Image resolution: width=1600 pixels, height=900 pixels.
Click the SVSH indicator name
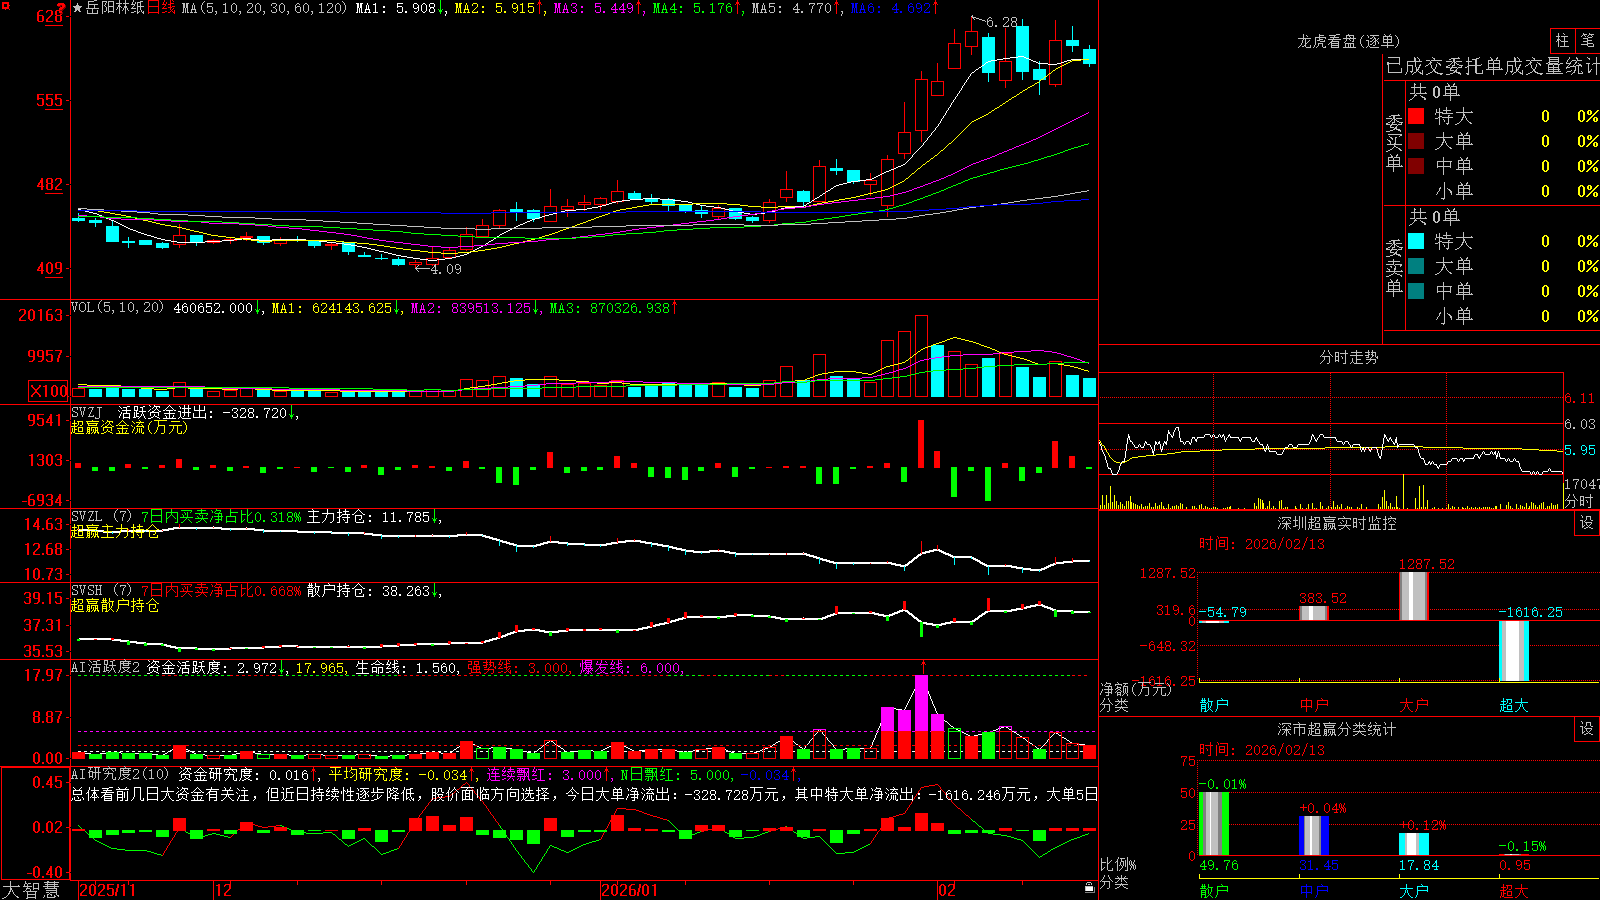pos(86,591)
